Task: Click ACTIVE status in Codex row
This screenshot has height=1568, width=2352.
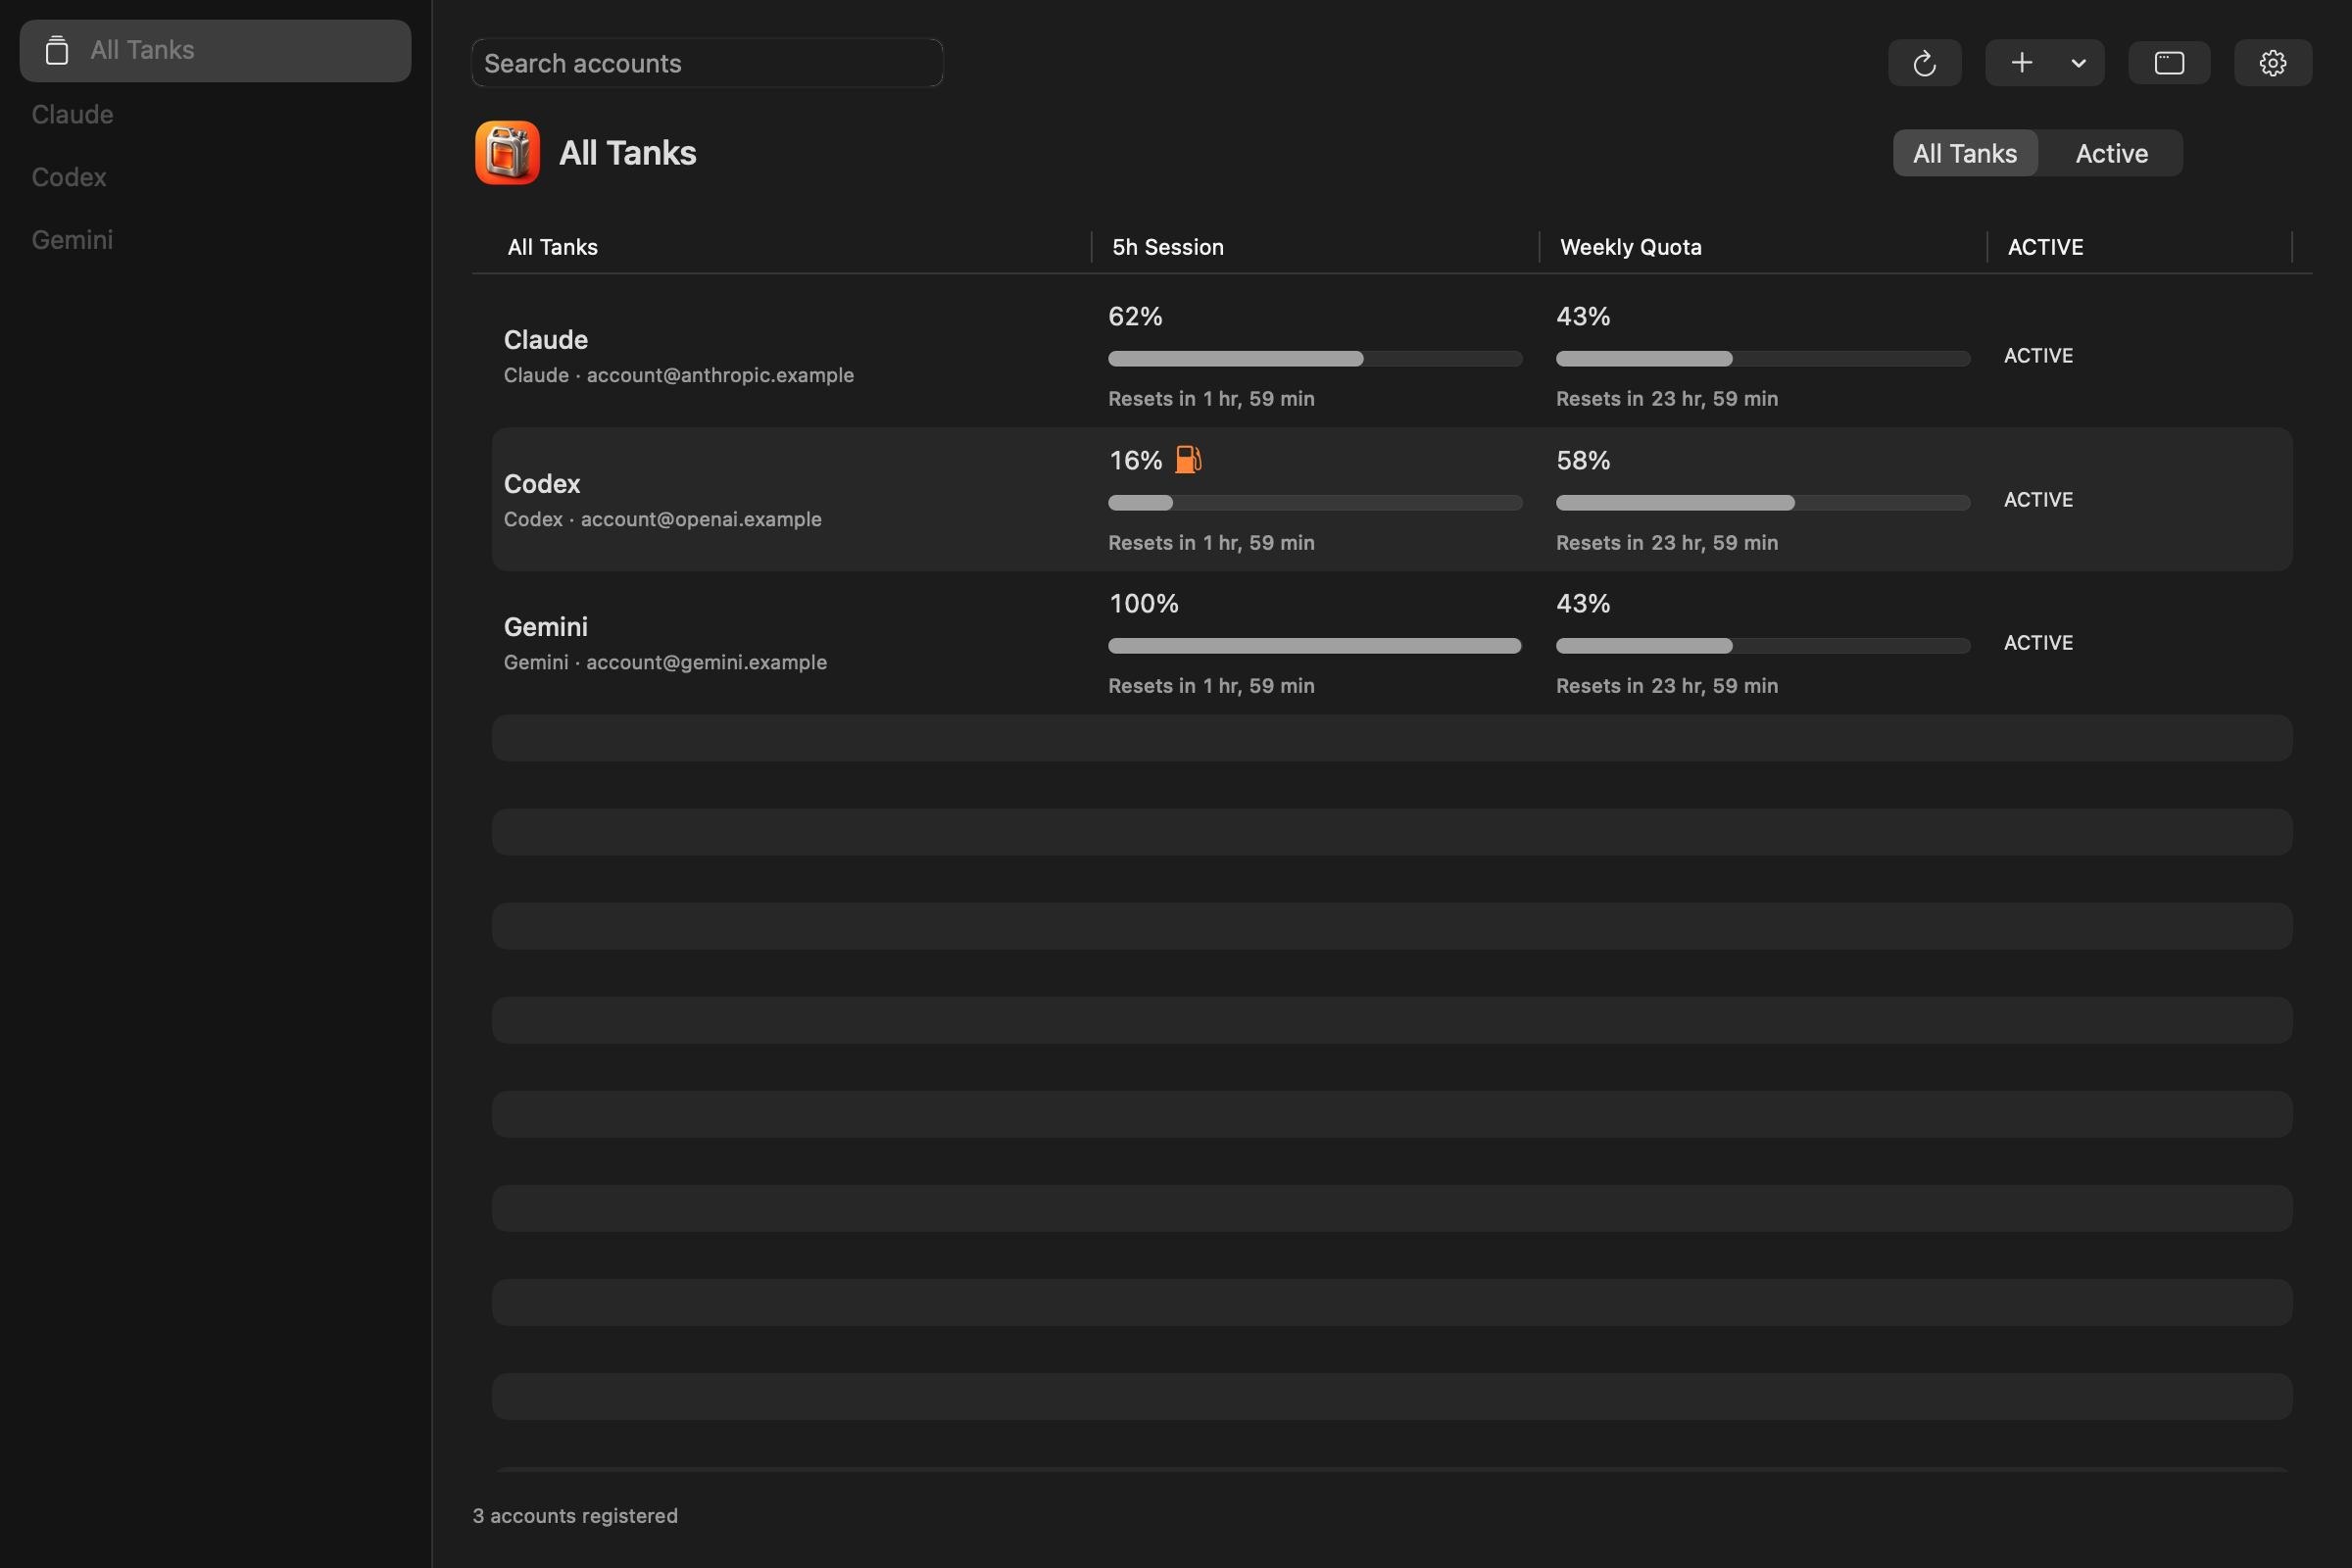Action: tap(2038, 499)
